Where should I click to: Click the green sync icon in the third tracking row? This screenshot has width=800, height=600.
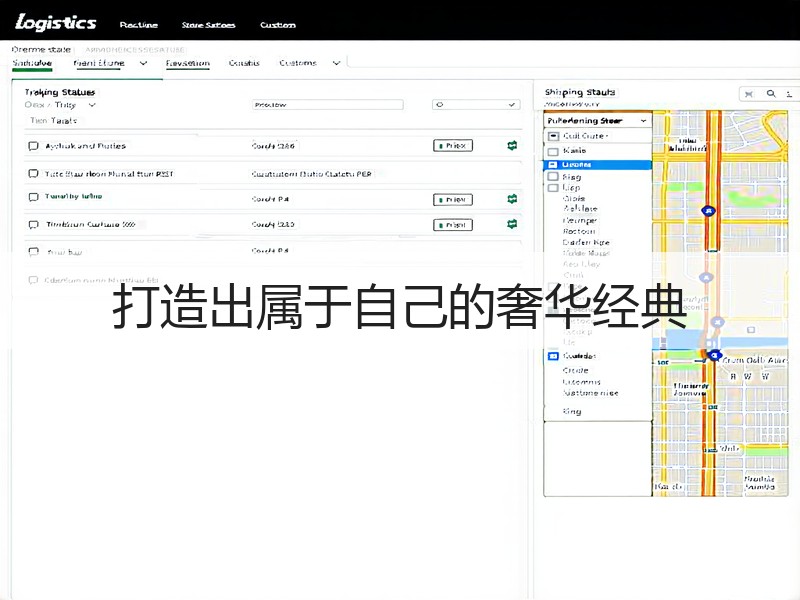512,198
